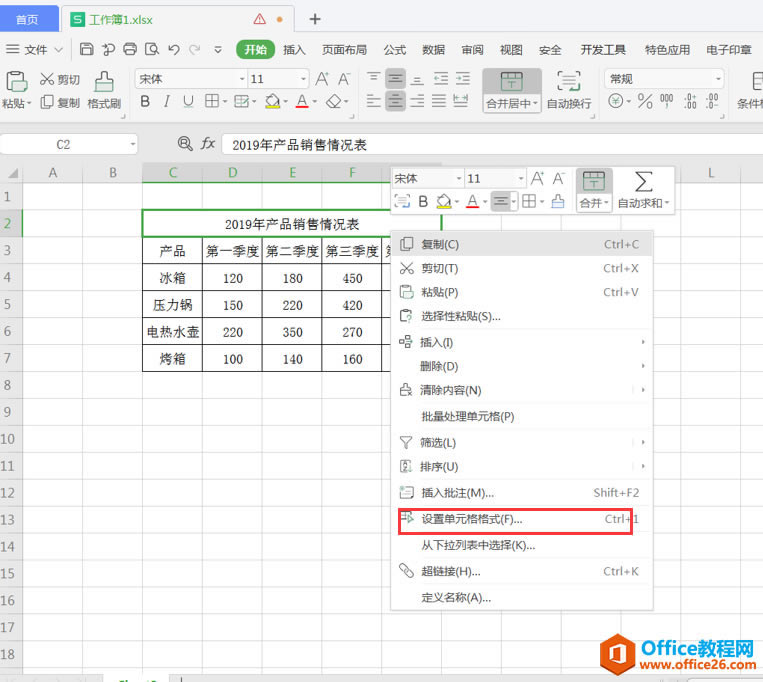Open the mini toolbar font size dropdown
This screenshot has height=682, width=763.
[x=521, y=179]
